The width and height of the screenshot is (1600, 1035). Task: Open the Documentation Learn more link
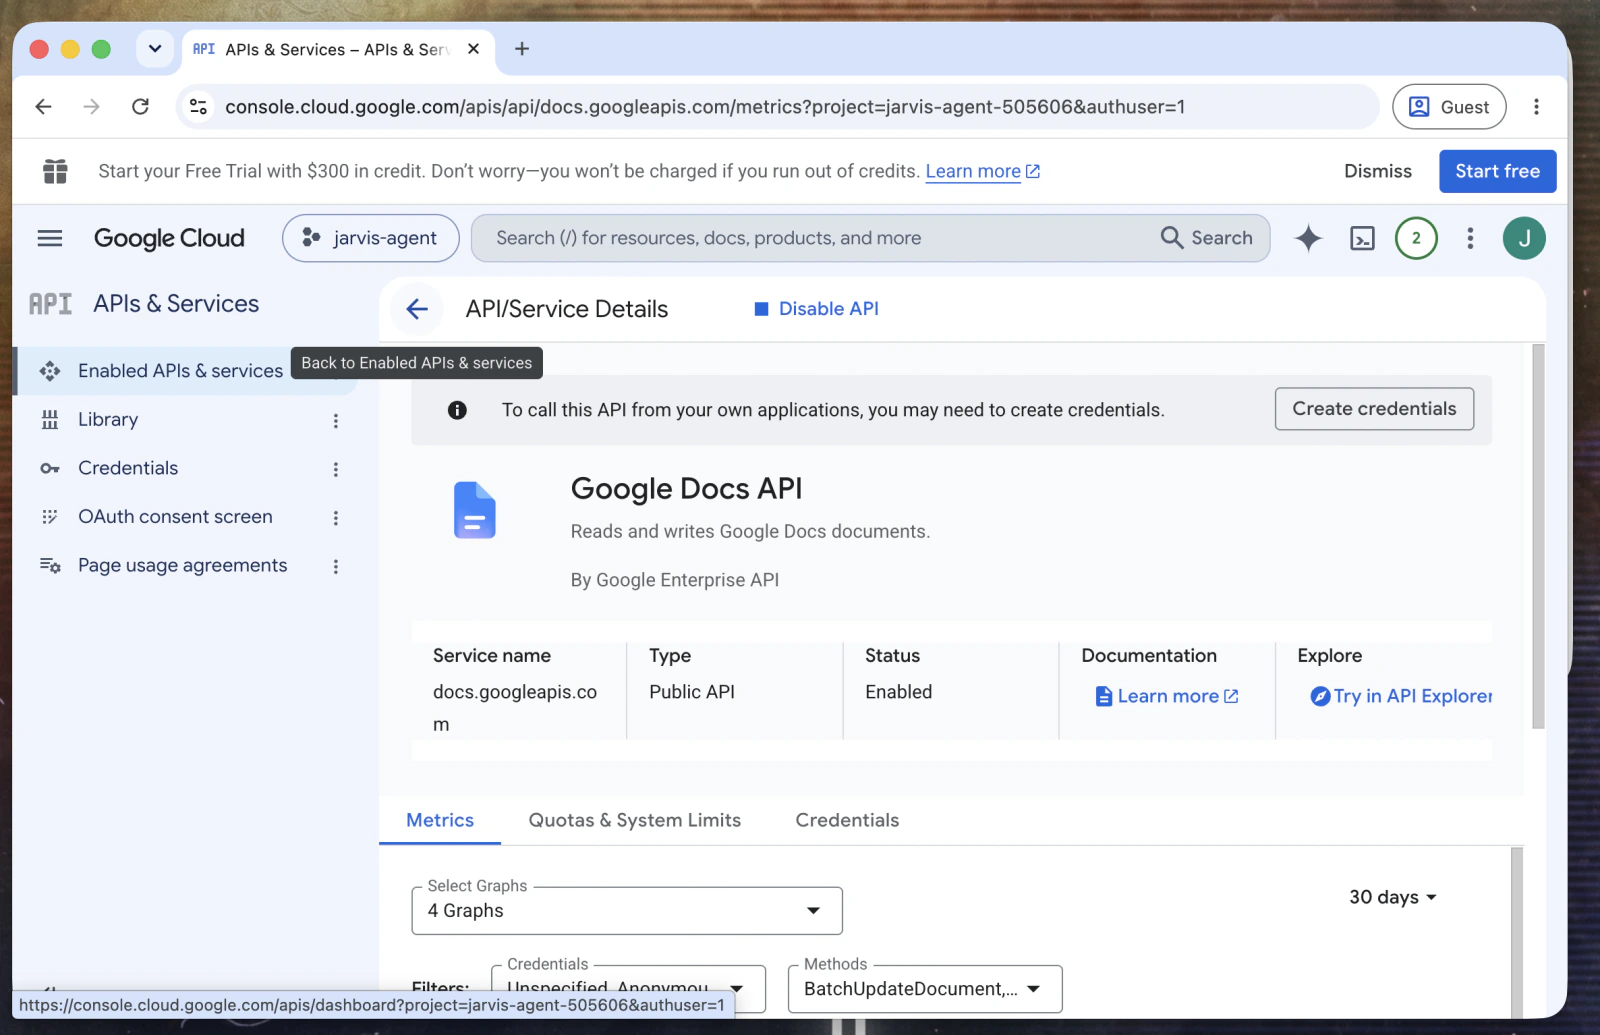[1167, 696]
